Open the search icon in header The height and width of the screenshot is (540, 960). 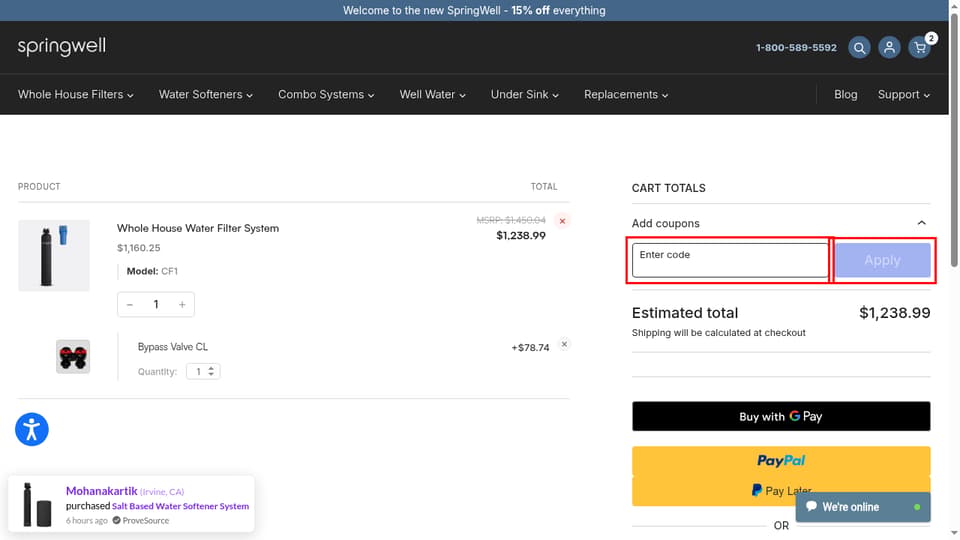pyautogui.click(x=859, y=48)
